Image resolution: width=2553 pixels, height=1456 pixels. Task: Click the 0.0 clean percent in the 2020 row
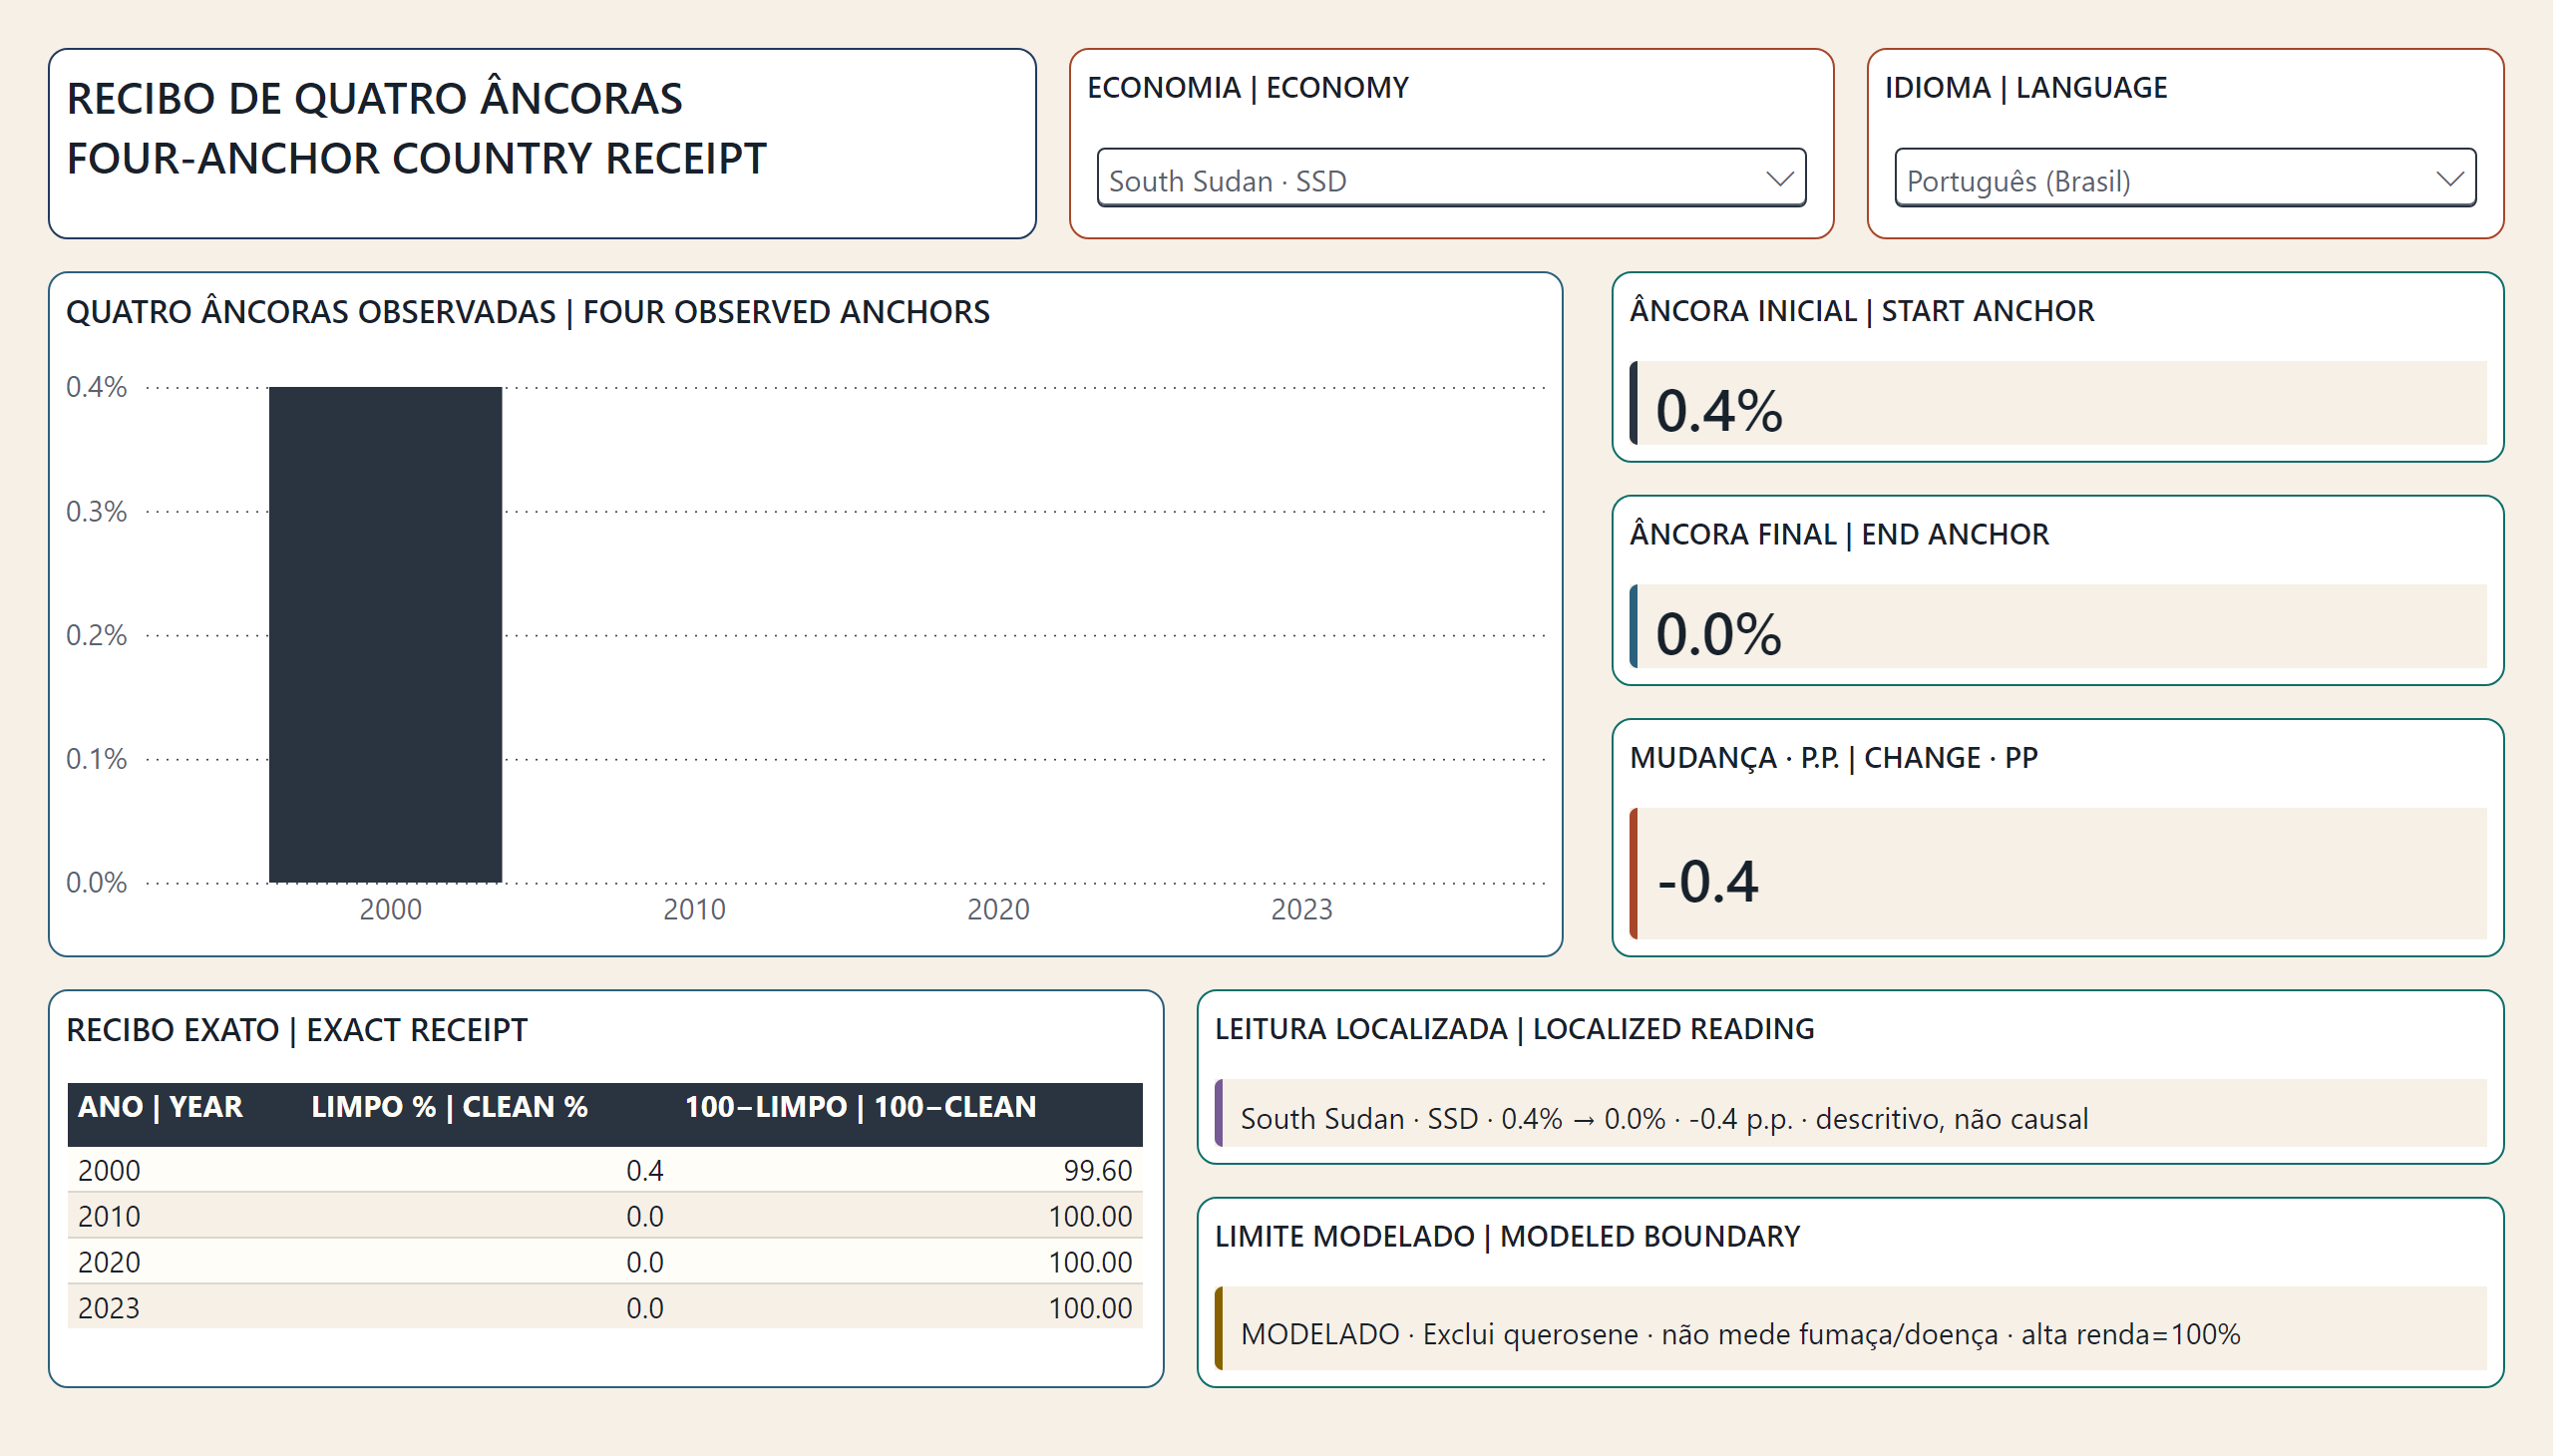[x=645, y=1262]
